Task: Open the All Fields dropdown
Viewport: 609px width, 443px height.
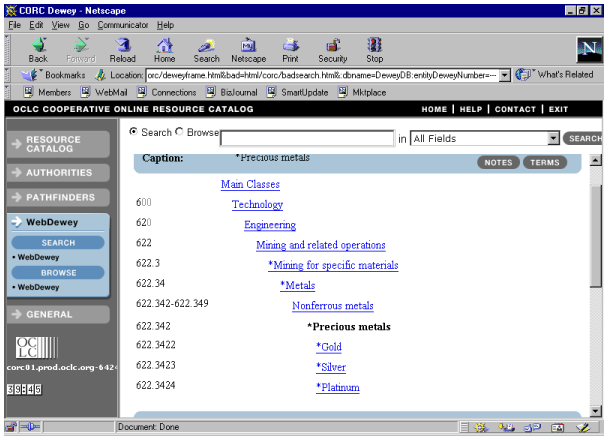Action: [485, 139]
